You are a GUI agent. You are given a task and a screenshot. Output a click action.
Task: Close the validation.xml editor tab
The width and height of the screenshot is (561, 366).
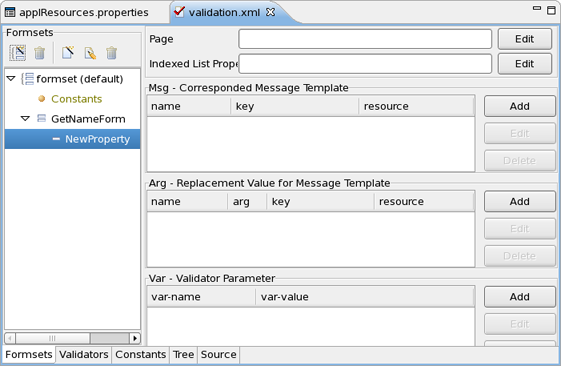(270, 12)
